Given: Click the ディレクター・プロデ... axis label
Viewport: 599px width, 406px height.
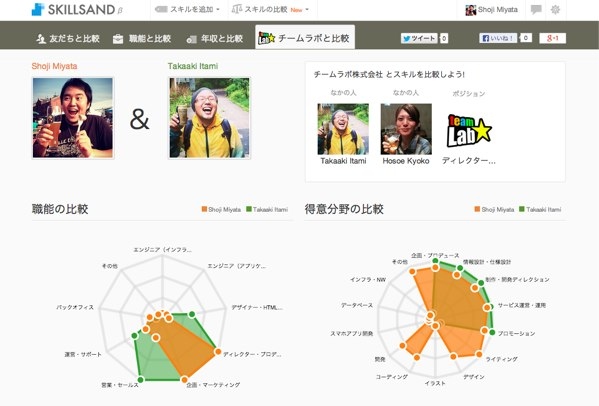Looking at the screenshot, I should pyautogui.click(x=252, y=354).
